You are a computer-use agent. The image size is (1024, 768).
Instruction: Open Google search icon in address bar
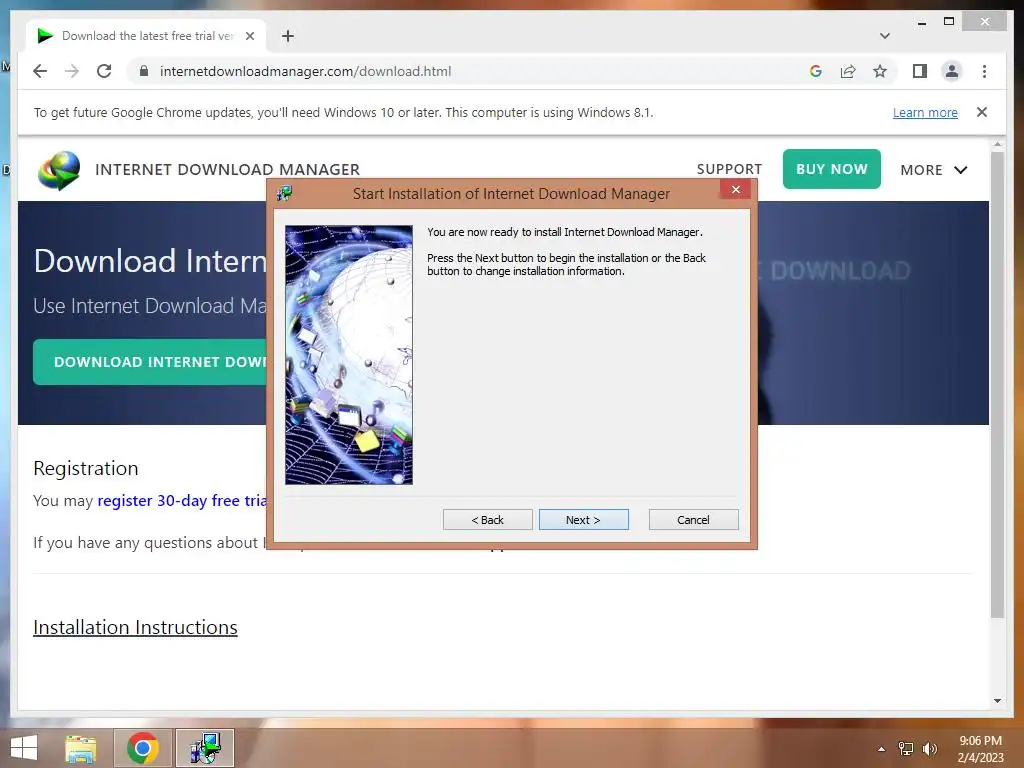pyautogui.click(x=816, y=71)
